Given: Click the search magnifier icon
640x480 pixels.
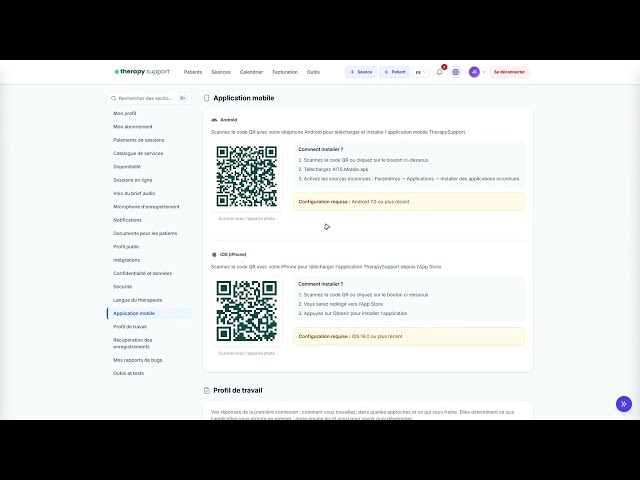Looking at the screenshot, I should [113, 98].
